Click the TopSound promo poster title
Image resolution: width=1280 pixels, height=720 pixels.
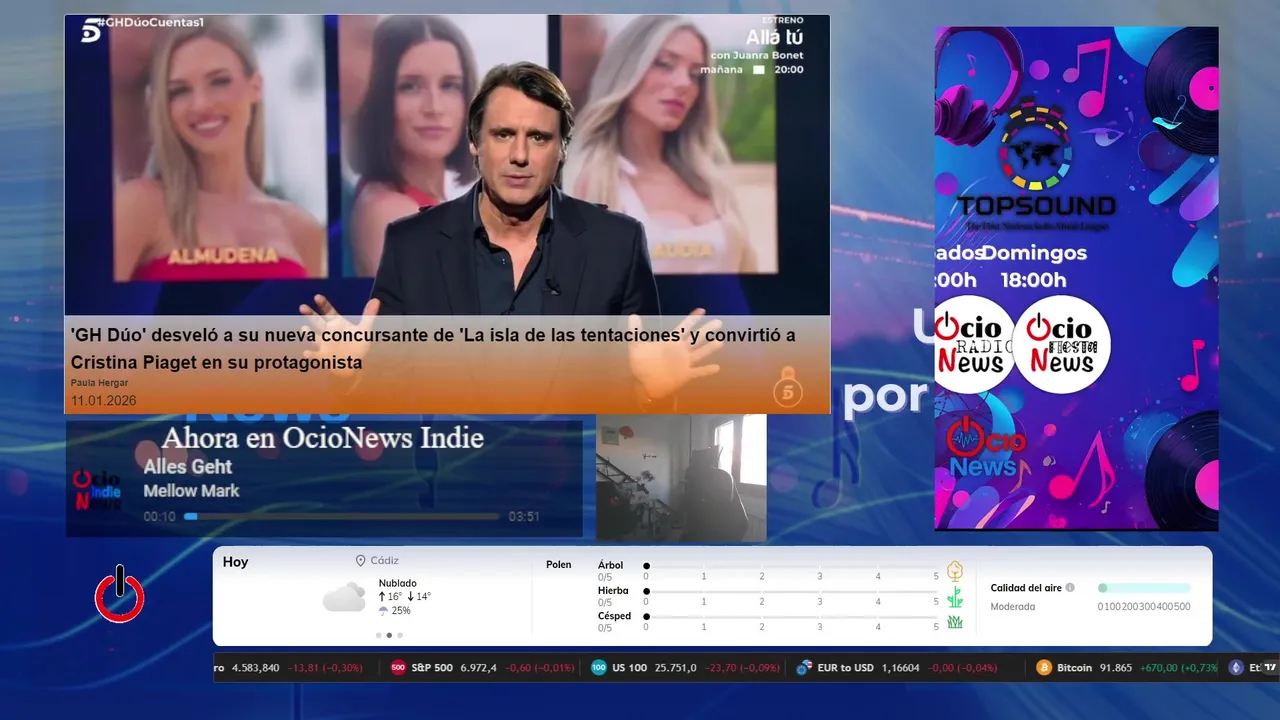tap(1036, 207)
